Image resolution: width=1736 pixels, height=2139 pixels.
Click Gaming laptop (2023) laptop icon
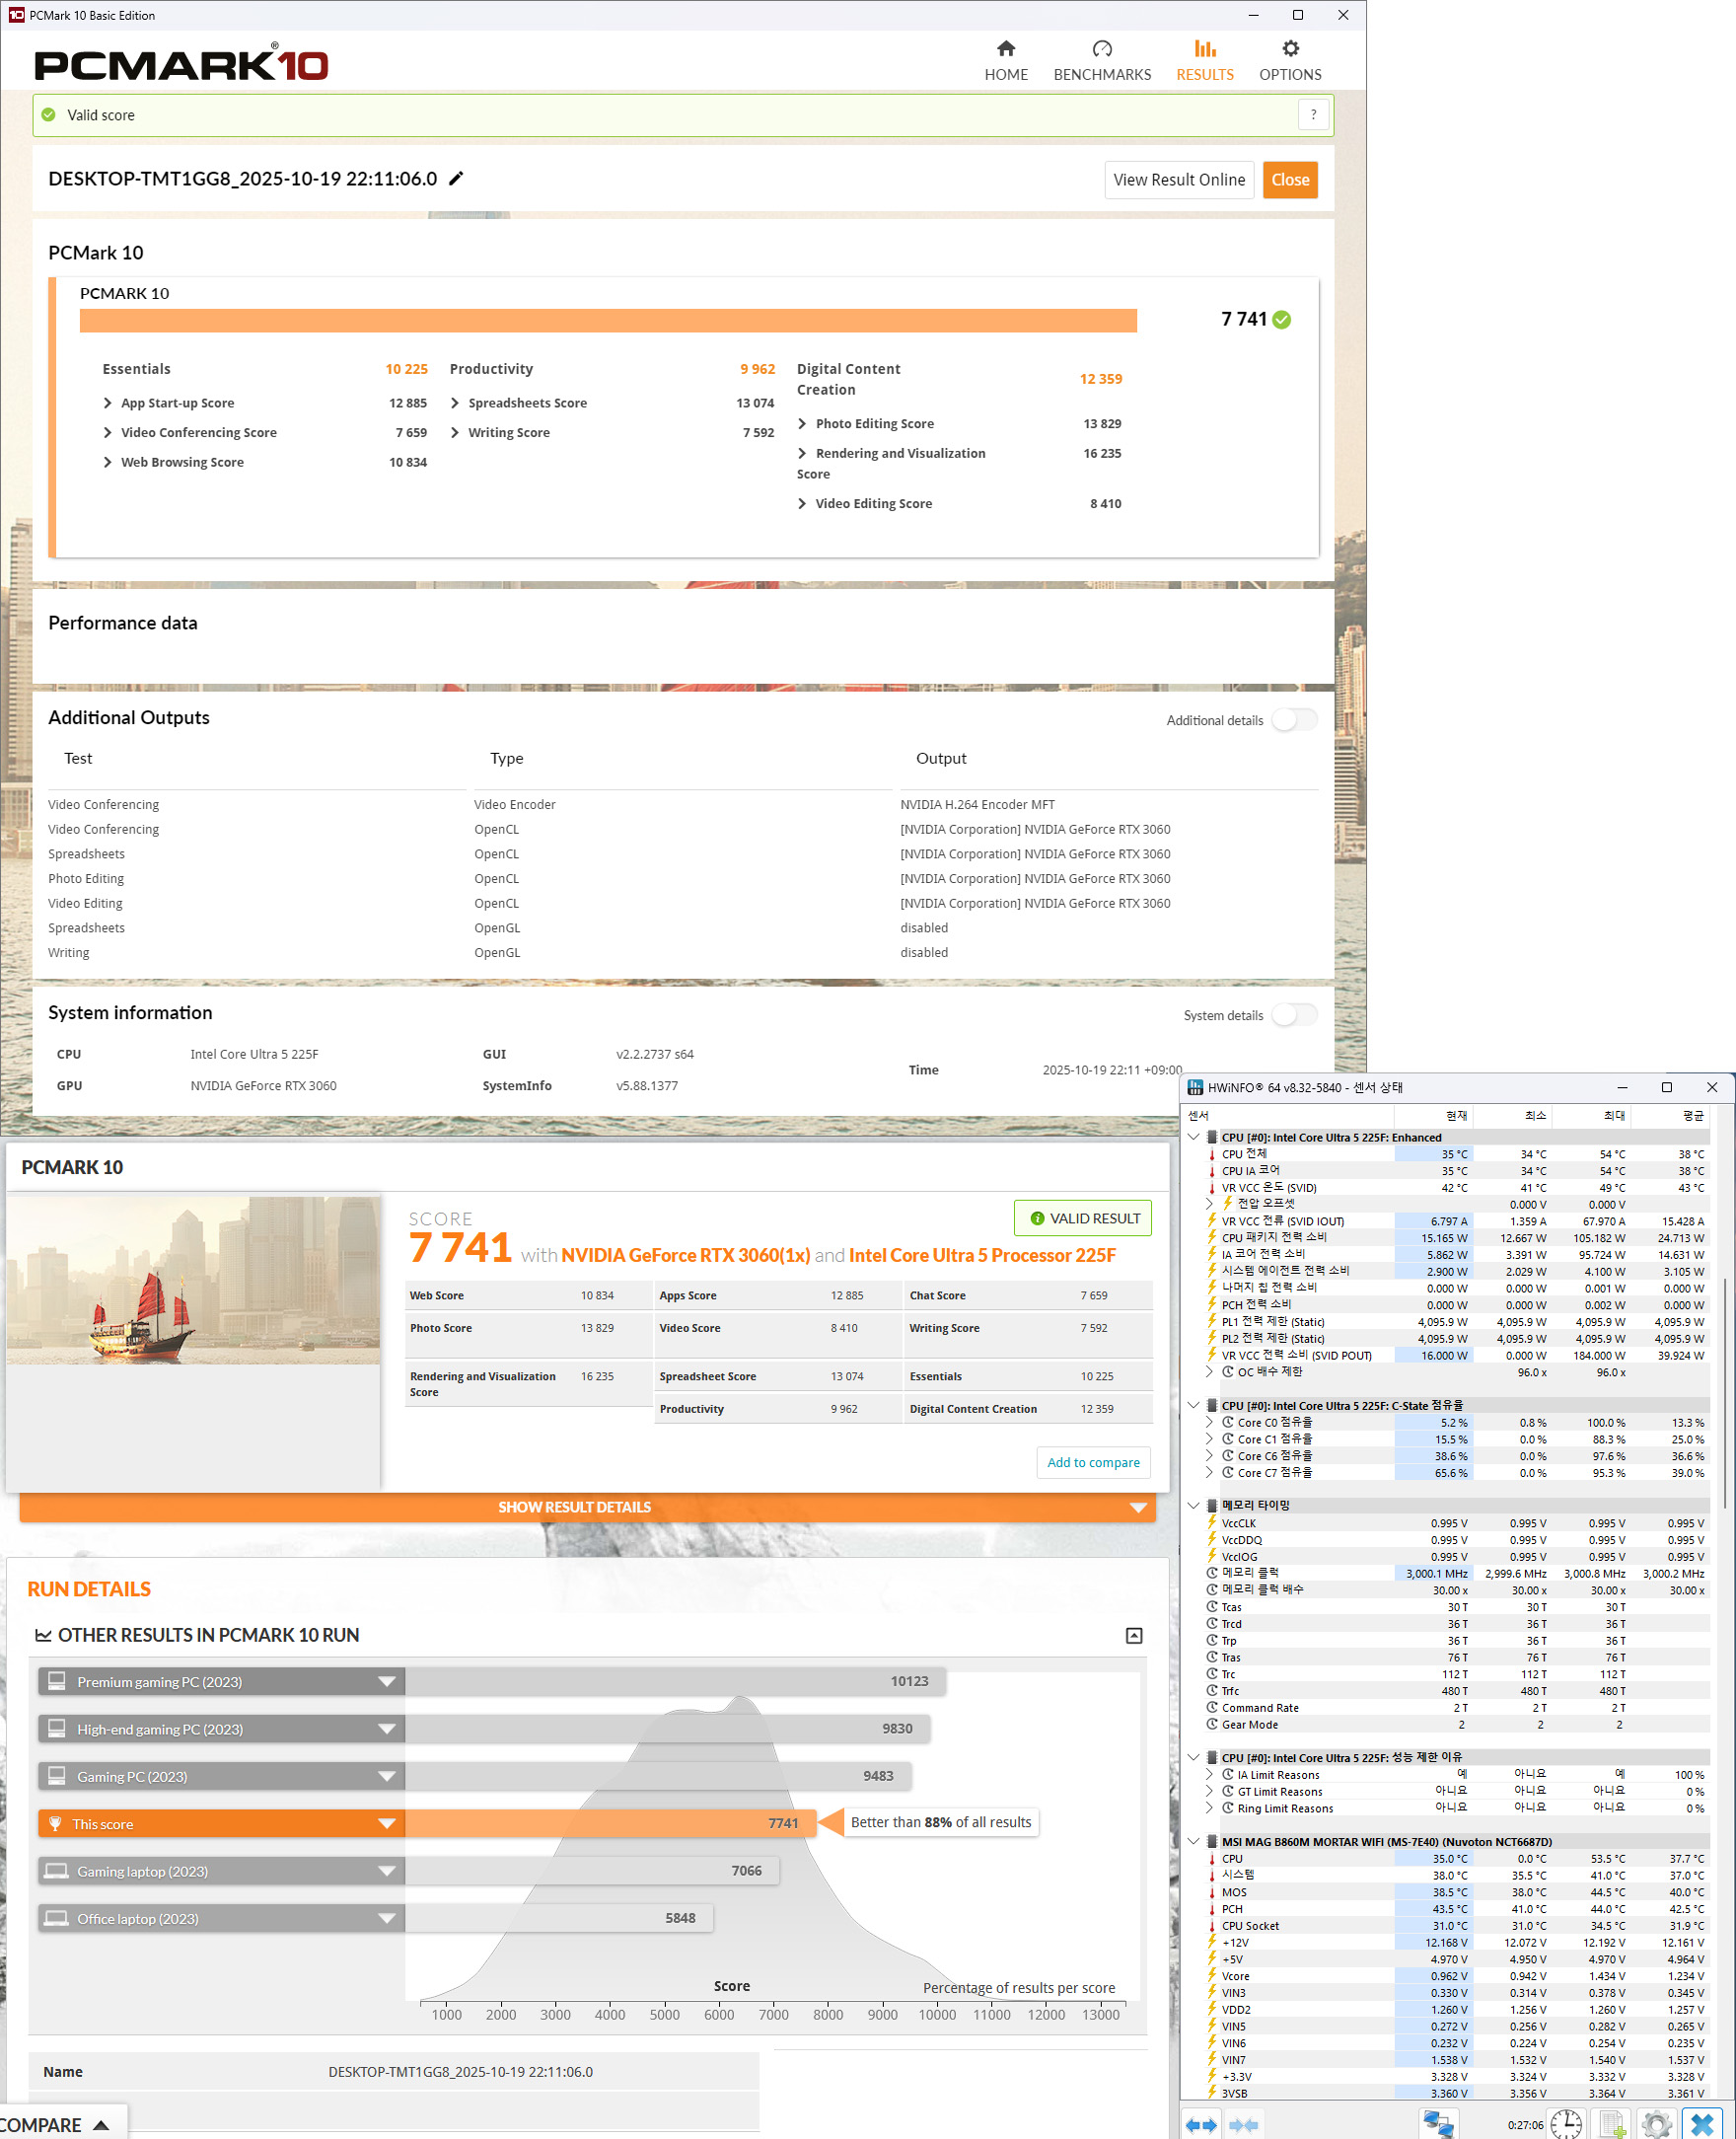pyautogui.click(x=57, y=1871)
